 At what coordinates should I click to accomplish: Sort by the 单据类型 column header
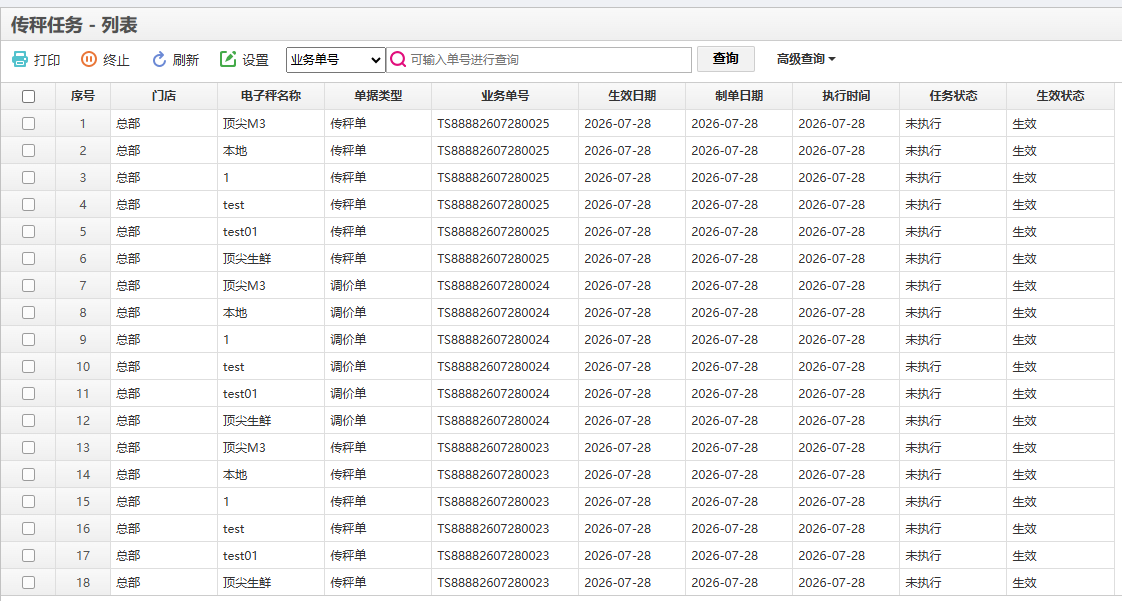point(378,96)
